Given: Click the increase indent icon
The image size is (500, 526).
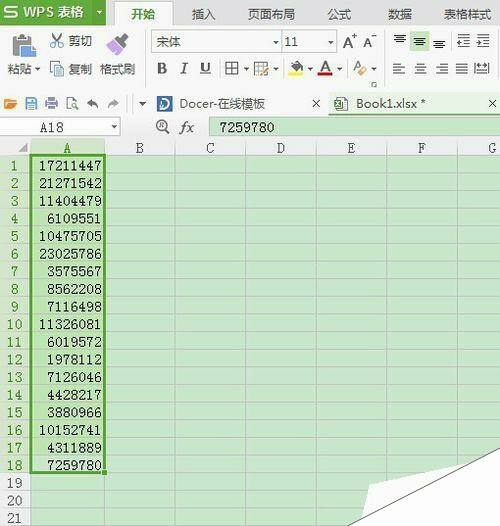Looking at the screenshot, I should [483, 41].
